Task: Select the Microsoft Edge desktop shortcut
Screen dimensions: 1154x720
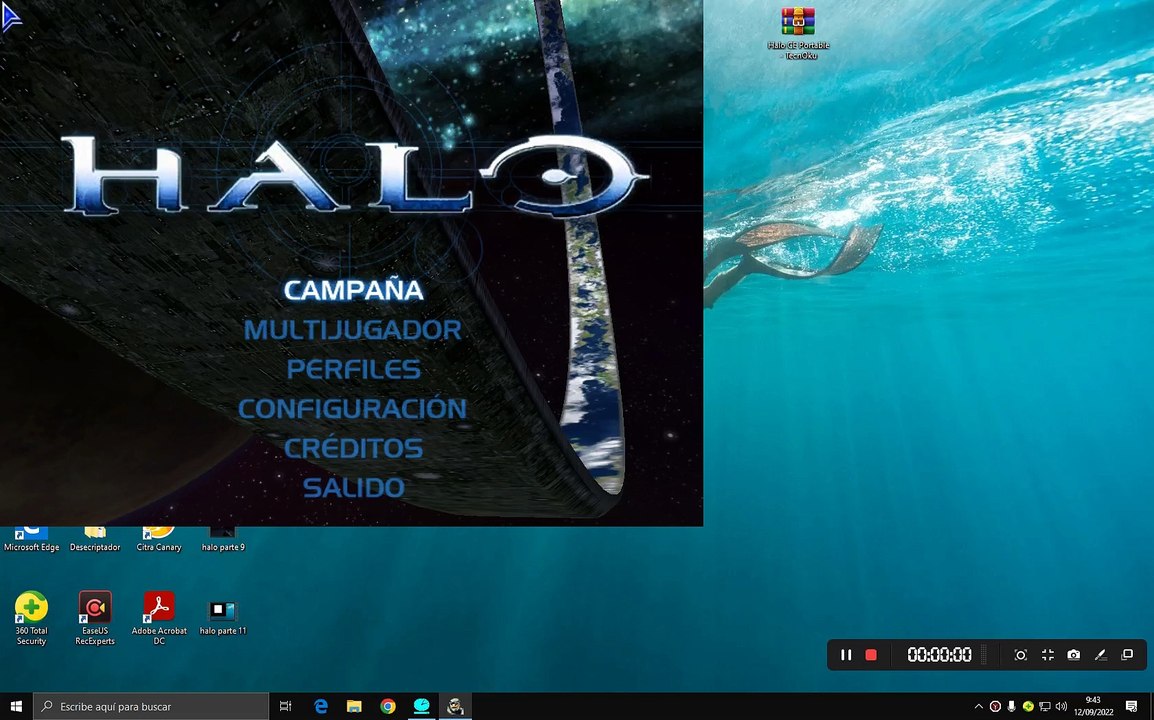Action: click(32, 540)
